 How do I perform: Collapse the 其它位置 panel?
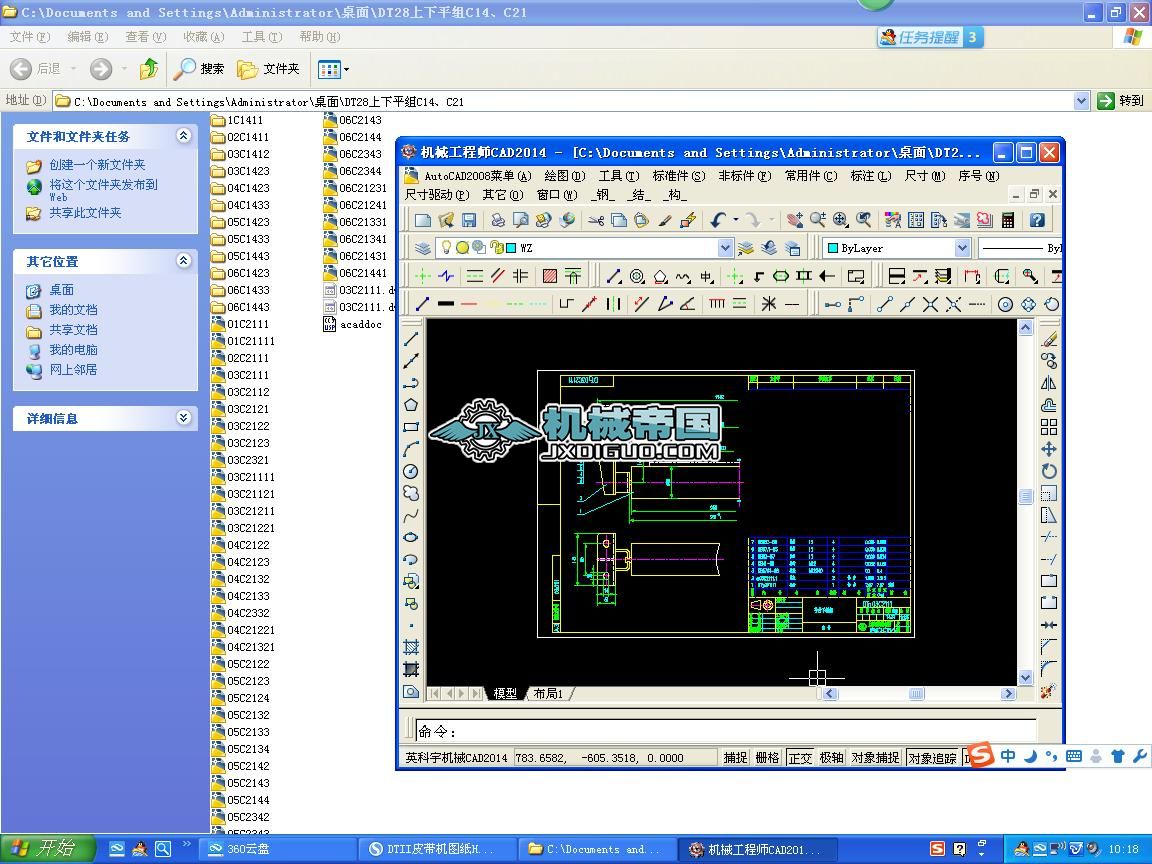click(x=184, y=260)
